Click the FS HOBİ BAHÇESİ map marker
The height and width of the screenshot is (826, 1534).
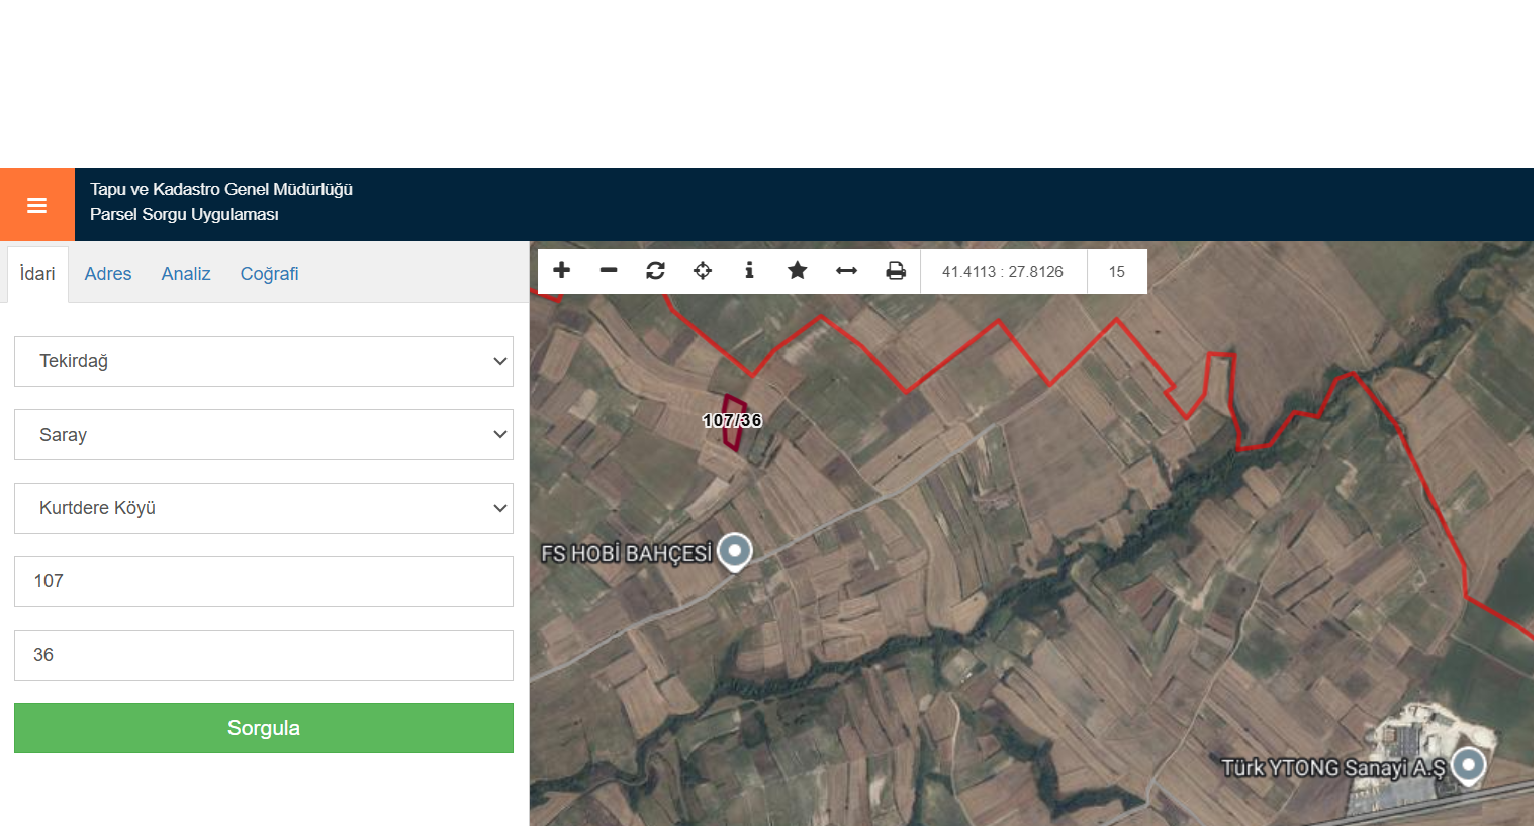click(735, 552)
